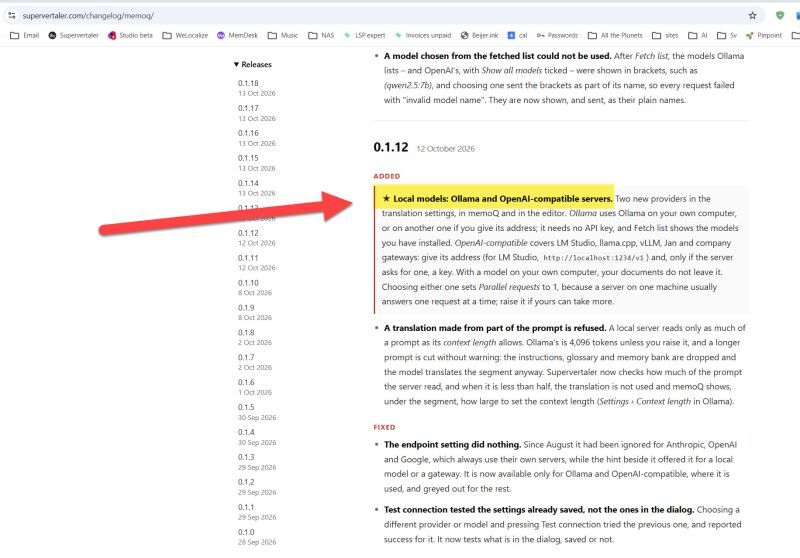
Task: Open the sites bookmarks folder
Action: coord(665,35)
